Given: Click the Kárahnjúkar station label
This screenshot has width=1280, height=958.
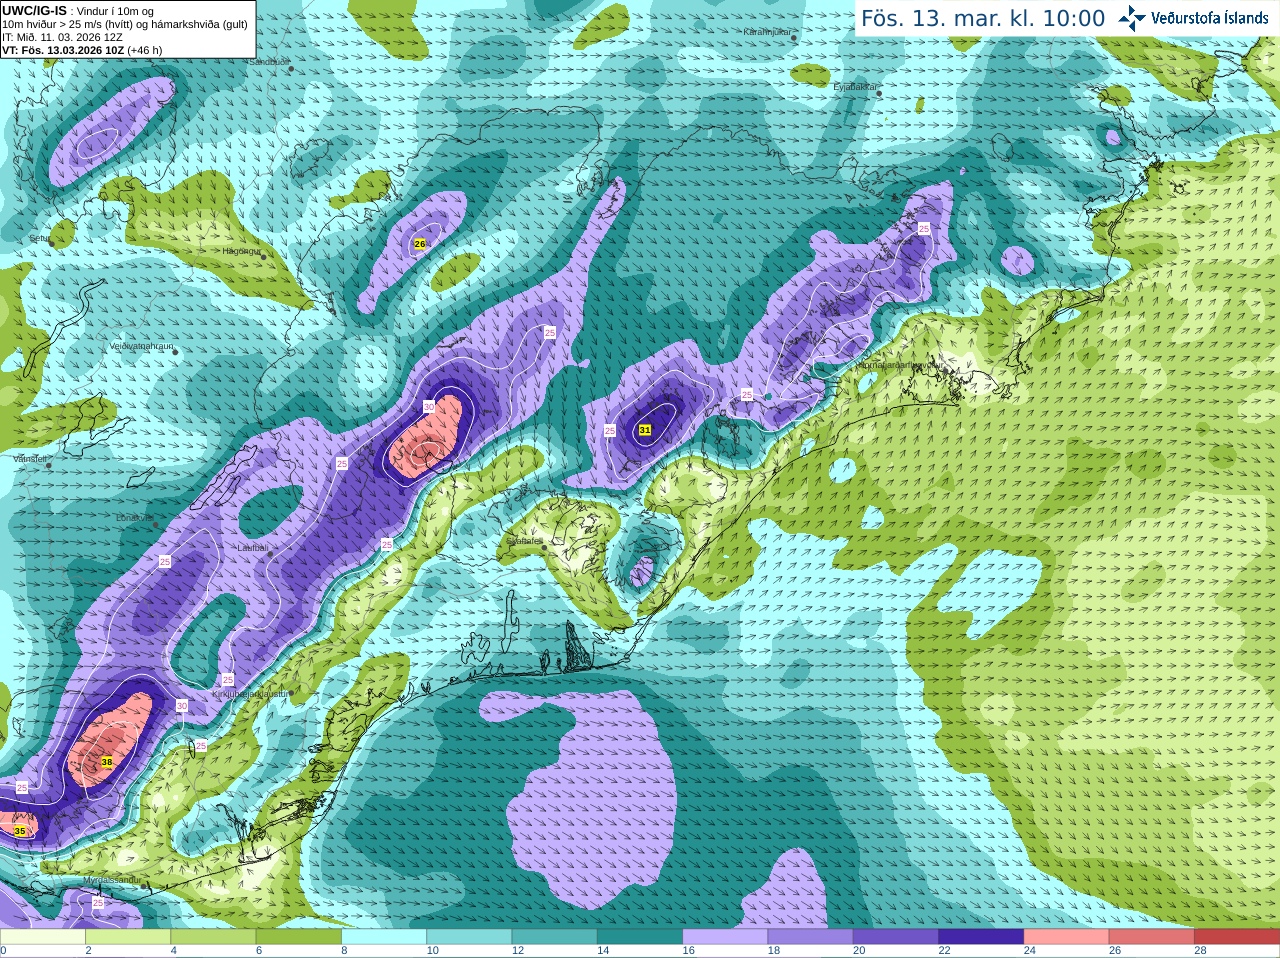Looking at the screenshot, I should click(768, 32).
